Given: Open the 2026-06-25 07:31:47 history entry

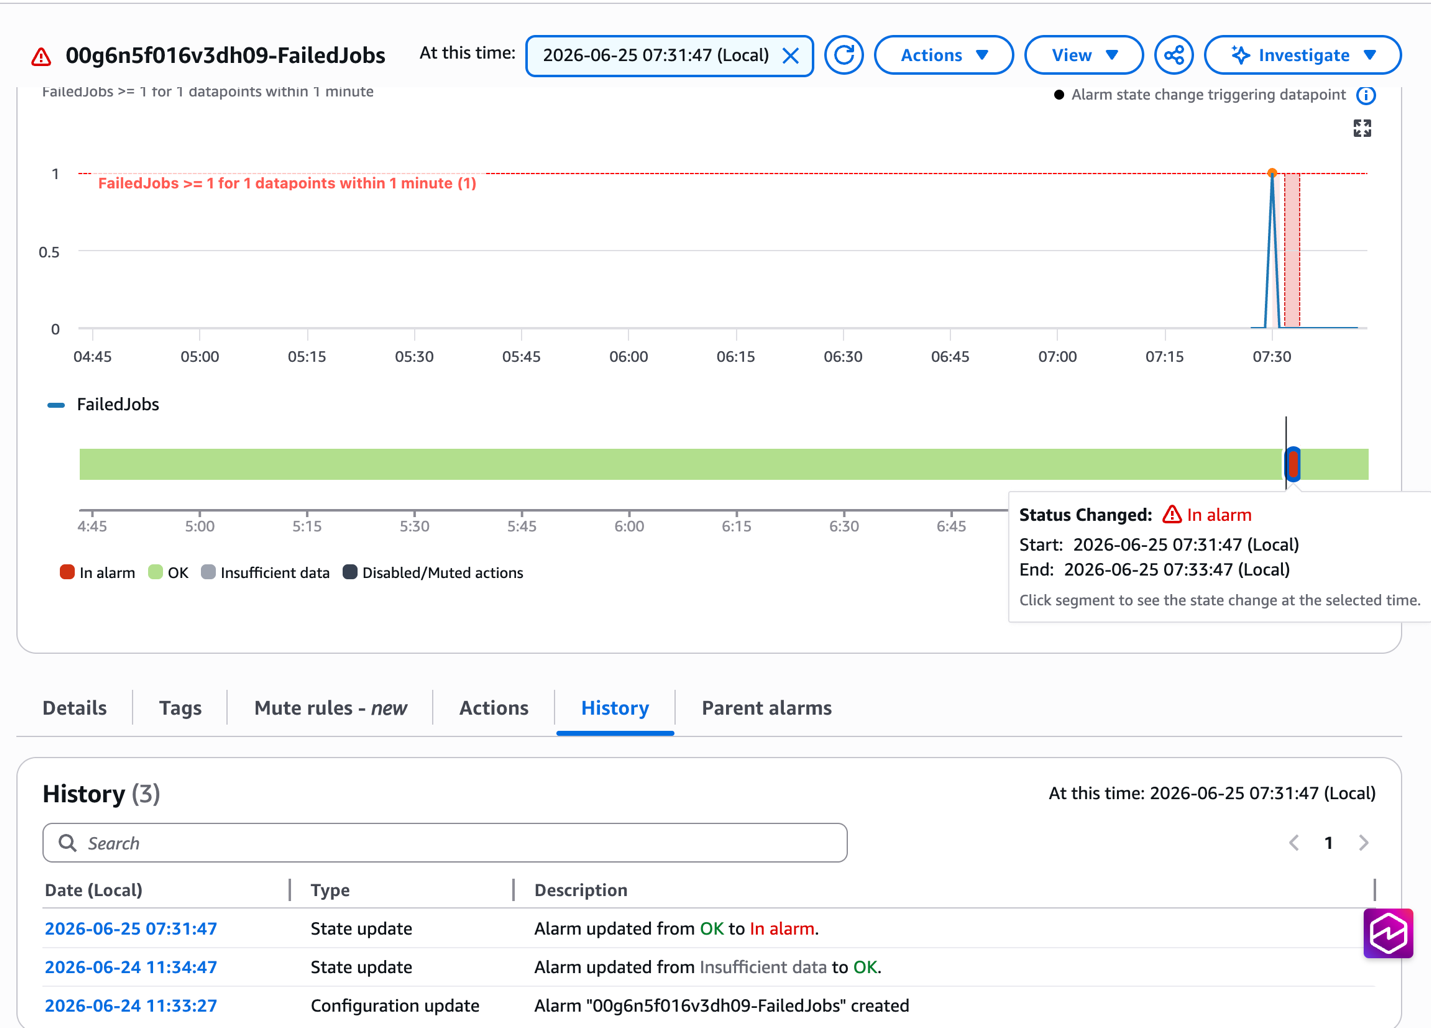Looking at the screenshot, I should [x=131, y=929].
